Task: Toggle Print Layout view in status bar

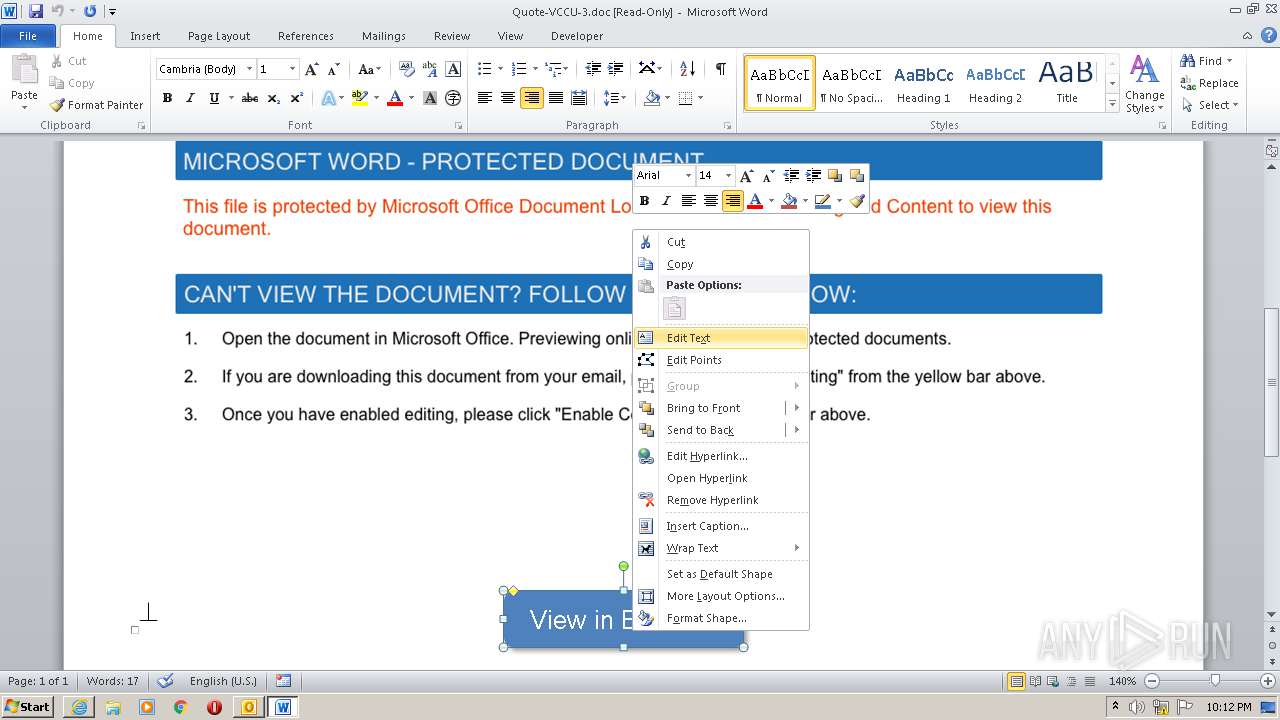Action: point(1016,681)
